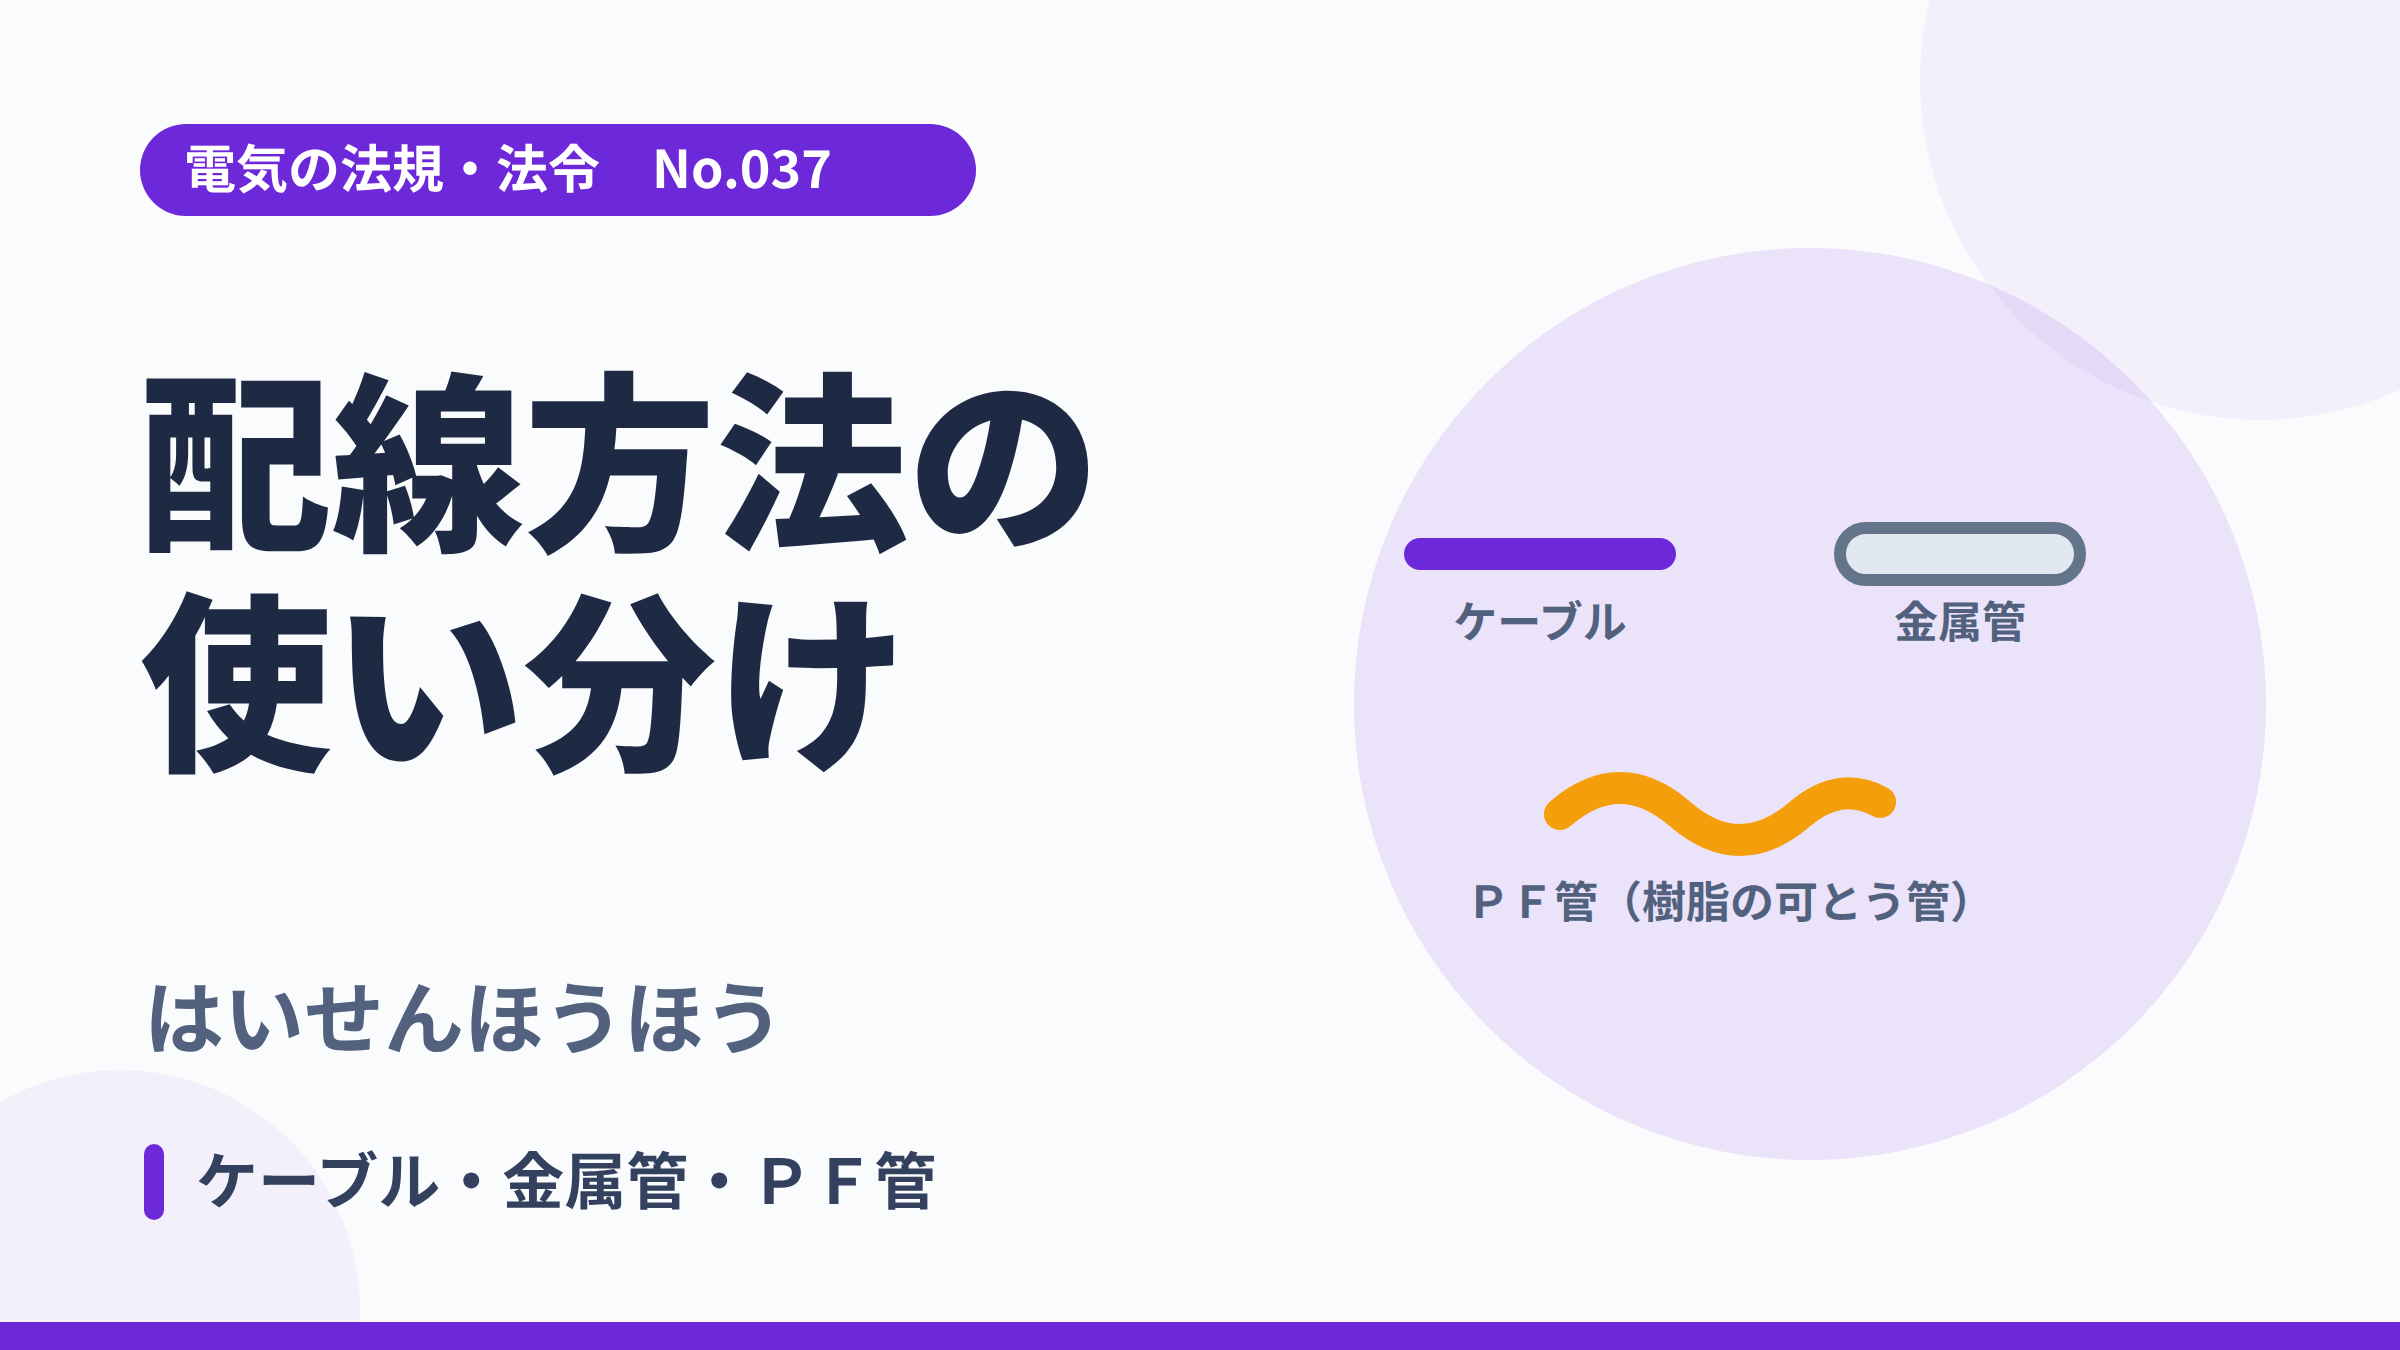Click the 使い分け title line
The image size is (2400, 1350).
pos(520,684)
